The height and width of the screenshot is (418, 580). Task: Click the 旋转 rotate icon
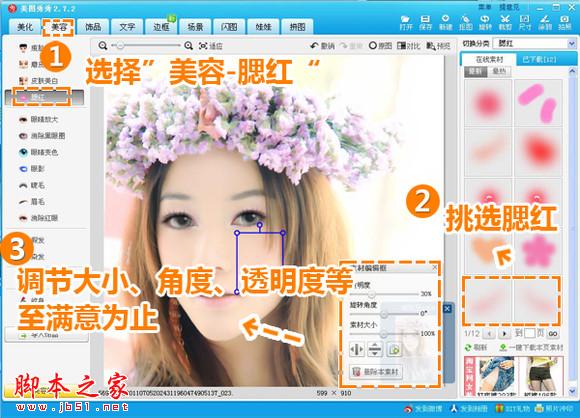(485, 23)
